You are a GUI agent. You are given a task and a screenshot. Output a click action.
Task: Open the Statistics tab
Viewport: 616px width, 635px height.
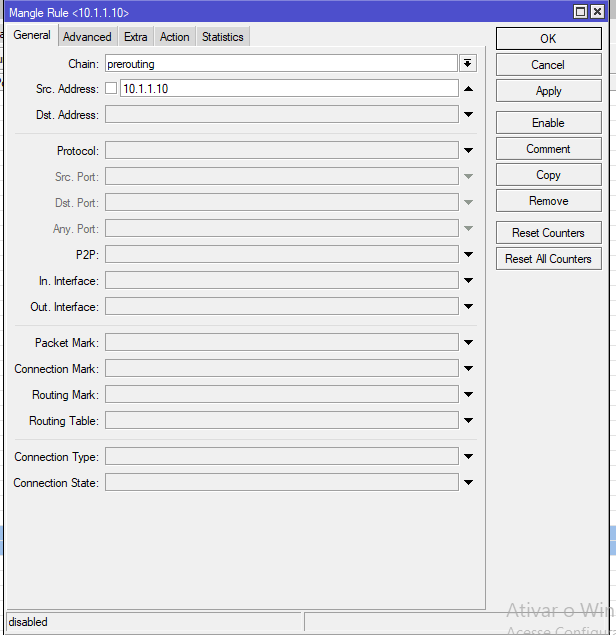click(x=223, y=37)
